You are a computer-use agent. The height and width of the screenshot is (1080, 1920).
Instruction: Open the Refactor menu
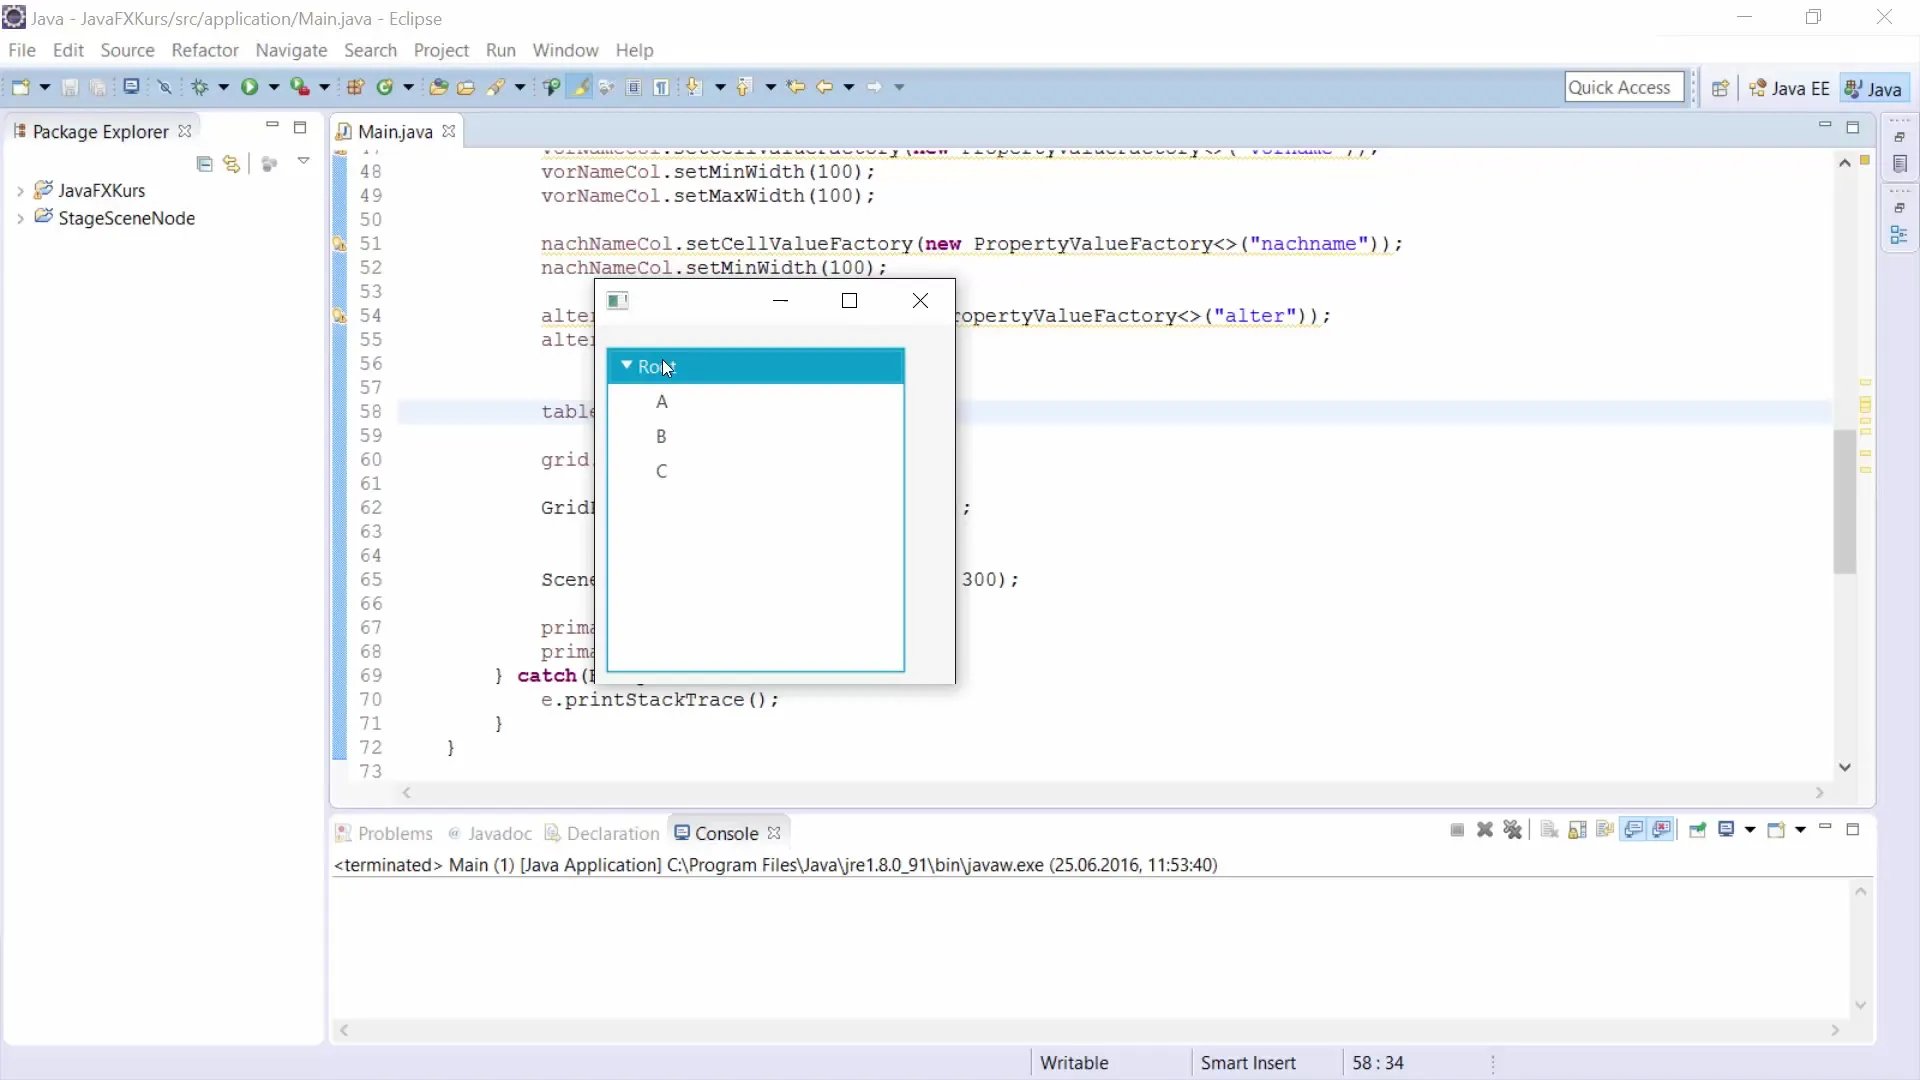[205, 50]
